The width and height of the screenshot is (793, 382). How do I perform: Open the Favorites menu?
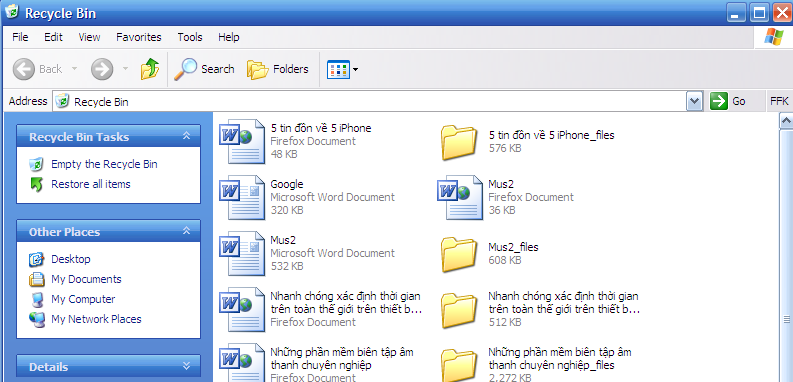(139, 37)
